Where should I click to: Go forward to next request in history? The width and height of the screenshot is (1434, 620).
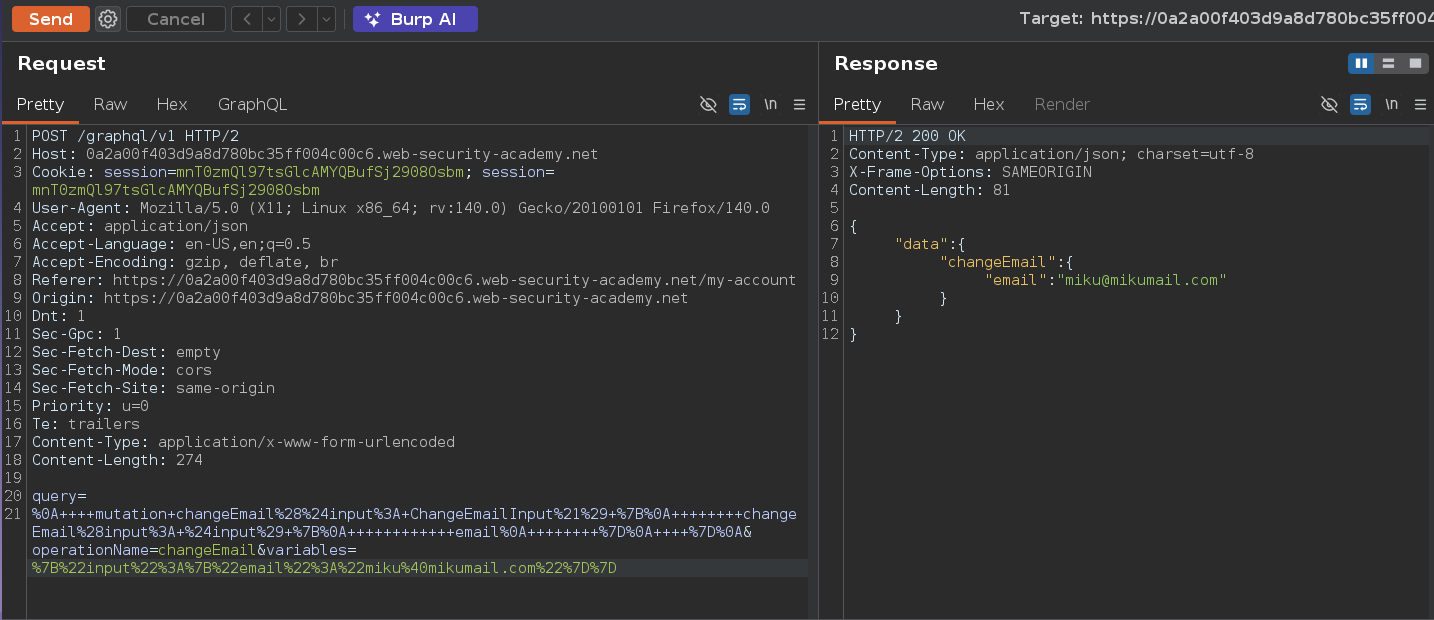pyautogui.click(x=302, y=19)
